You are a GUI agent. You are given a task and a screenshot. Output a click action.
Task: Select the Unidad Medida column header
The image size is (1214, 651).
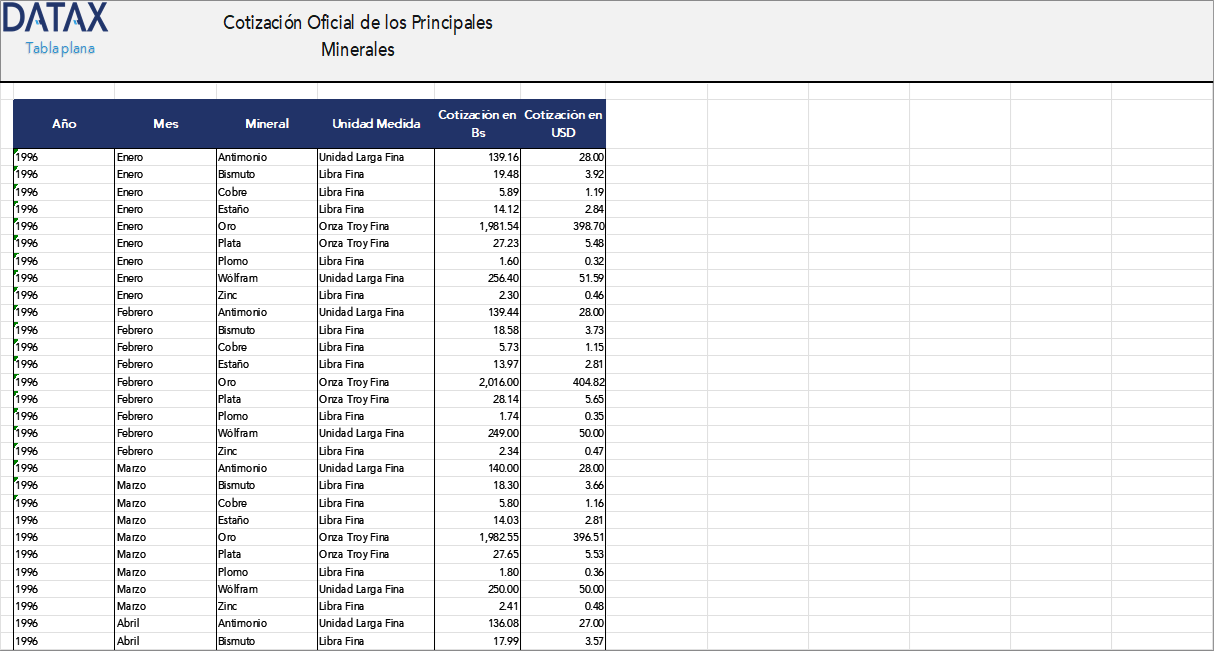tap(374, 123)
